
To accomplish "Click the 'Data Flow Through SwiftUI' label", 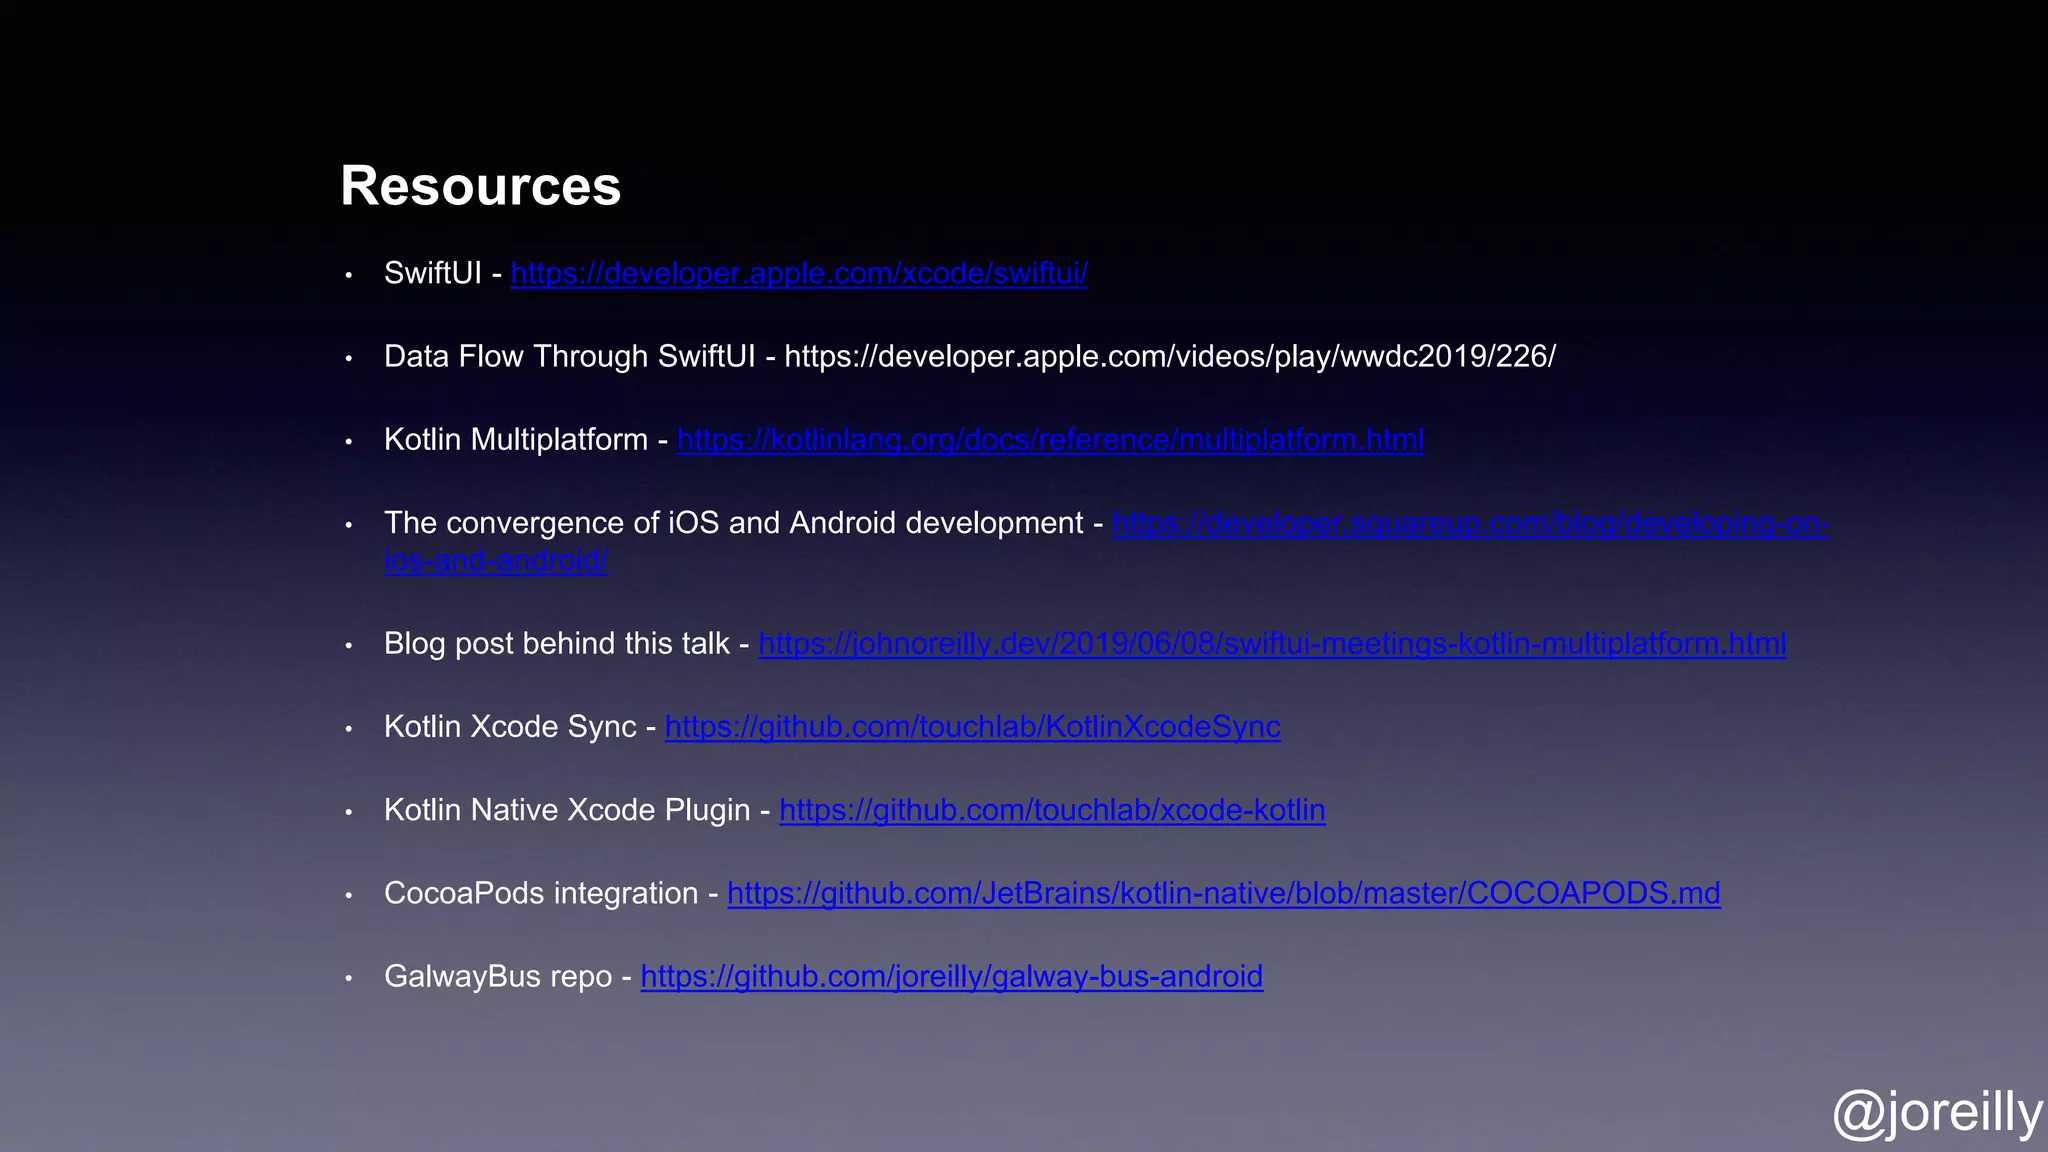I will (x=569, y=357).
